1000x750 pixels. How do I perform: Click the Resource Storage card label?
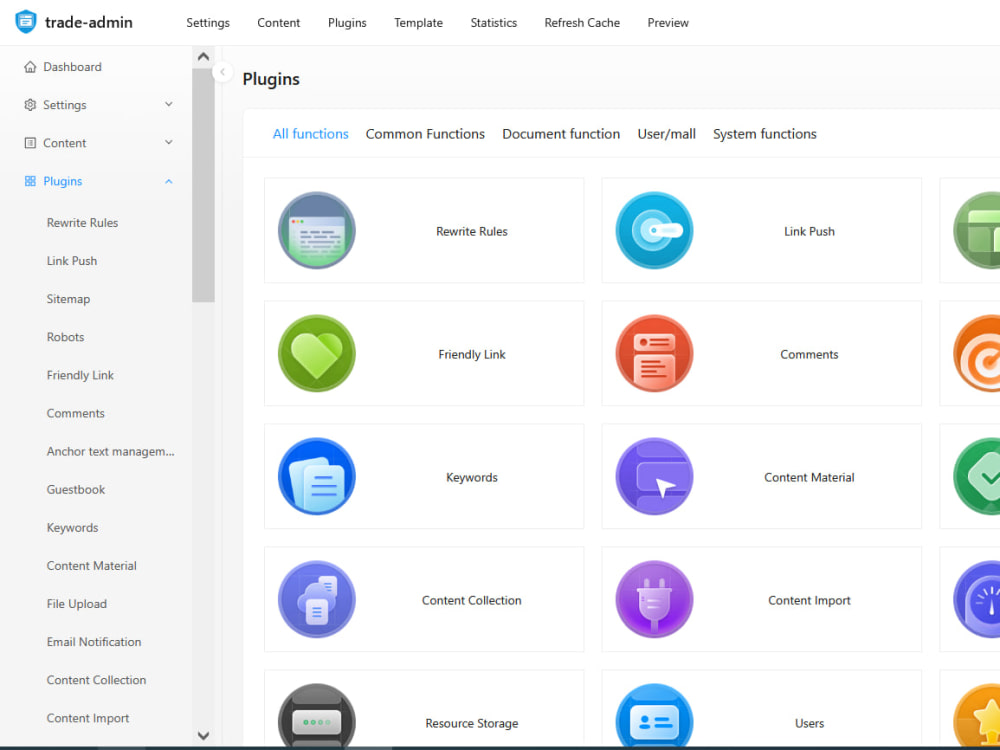pyautogui.click(x=472, y=723)
